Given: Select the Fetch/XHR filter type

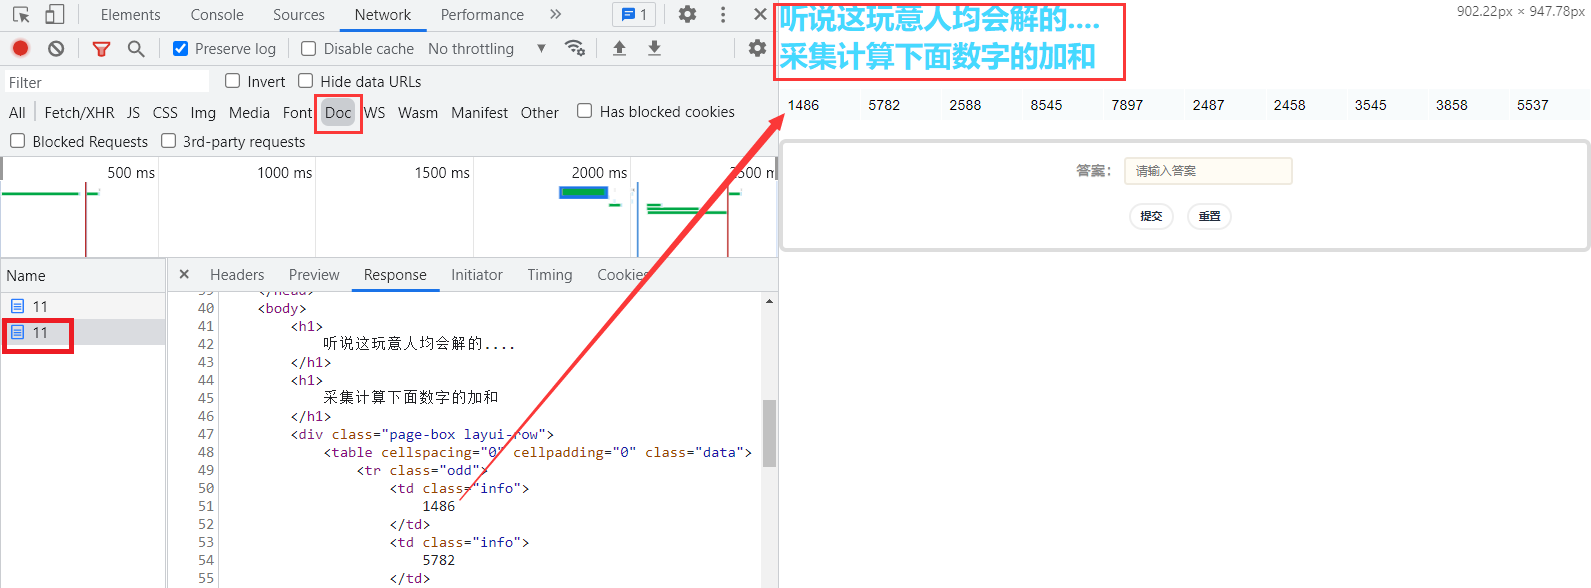Looking at the screenshot, I should coord(79,112).
